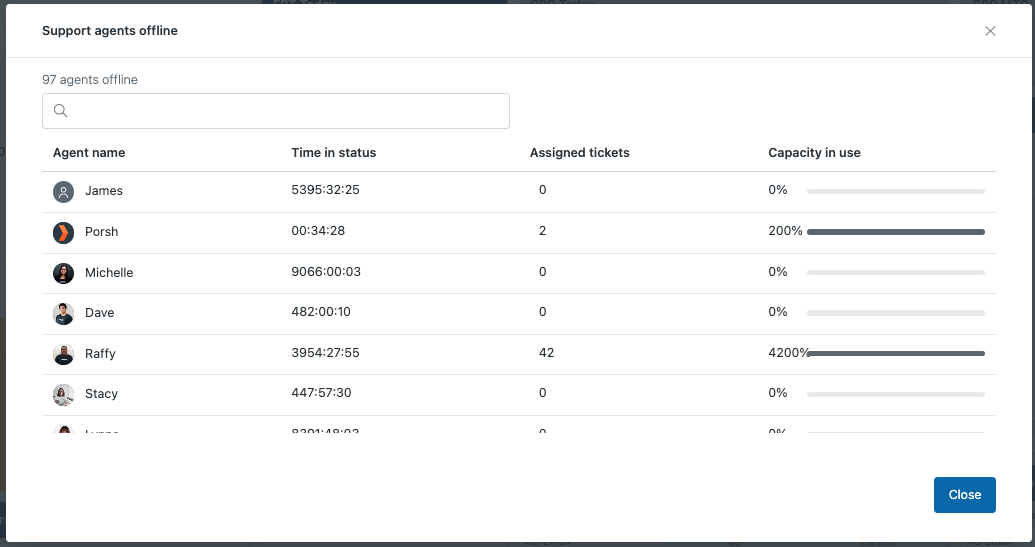Click Stacy's profile avatar
The image size is (1035, 547).
[63, 394]
